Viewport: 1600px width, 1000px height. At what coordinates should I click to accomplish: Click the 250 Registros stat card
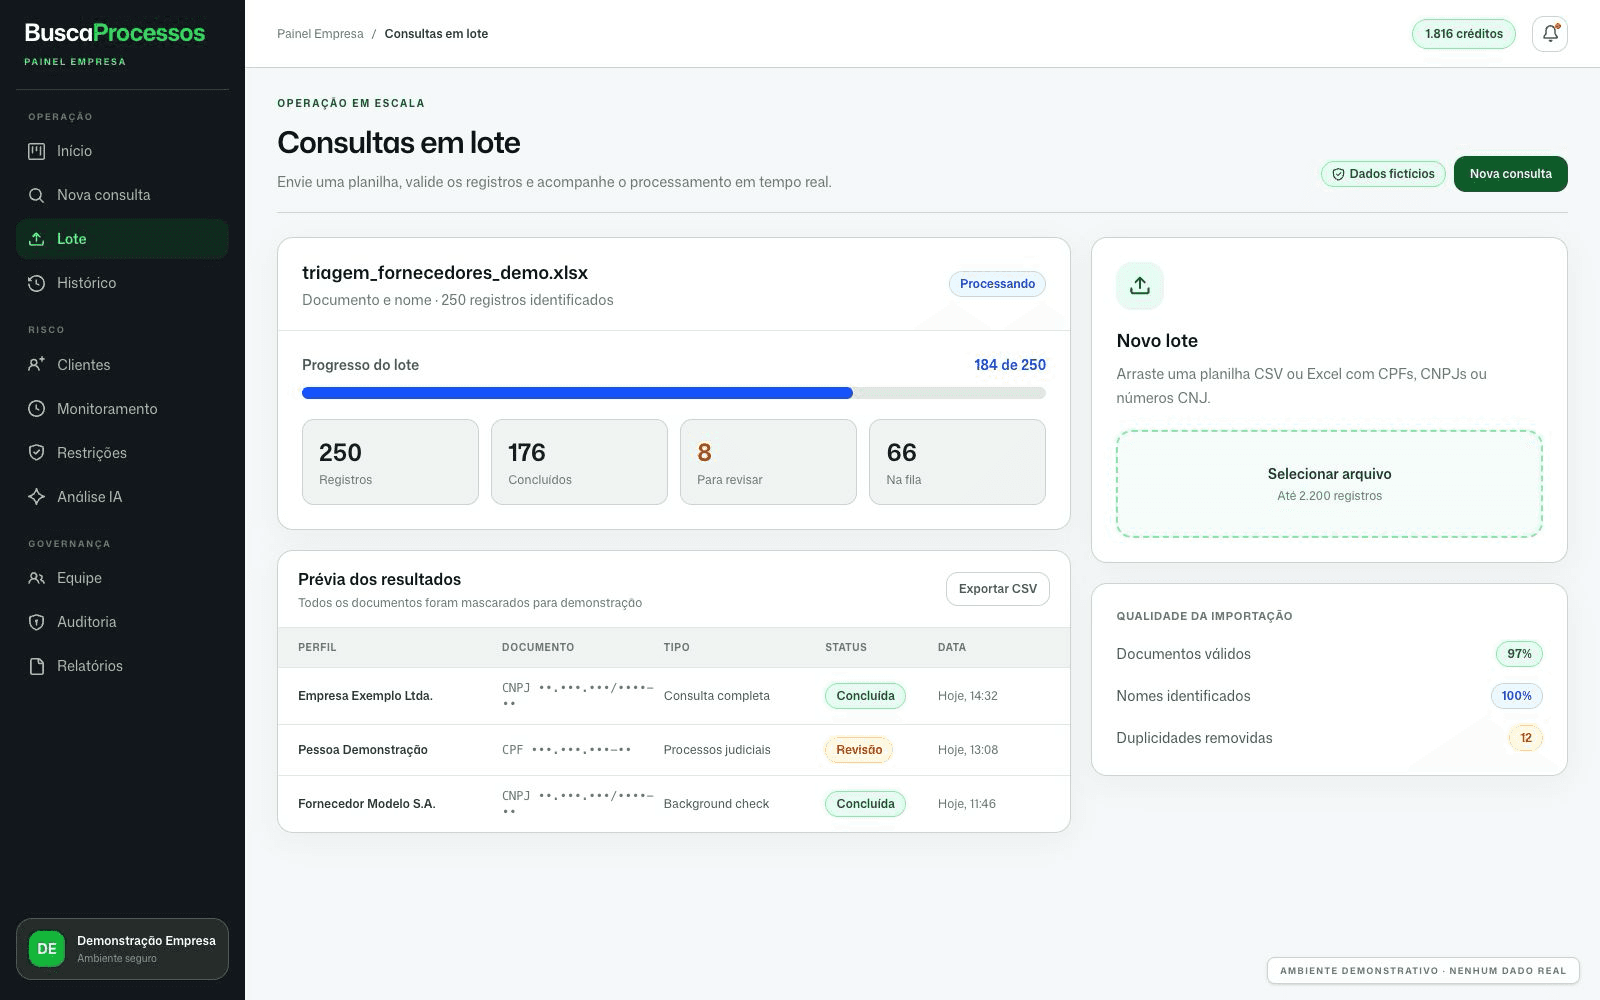coord(390,462)
